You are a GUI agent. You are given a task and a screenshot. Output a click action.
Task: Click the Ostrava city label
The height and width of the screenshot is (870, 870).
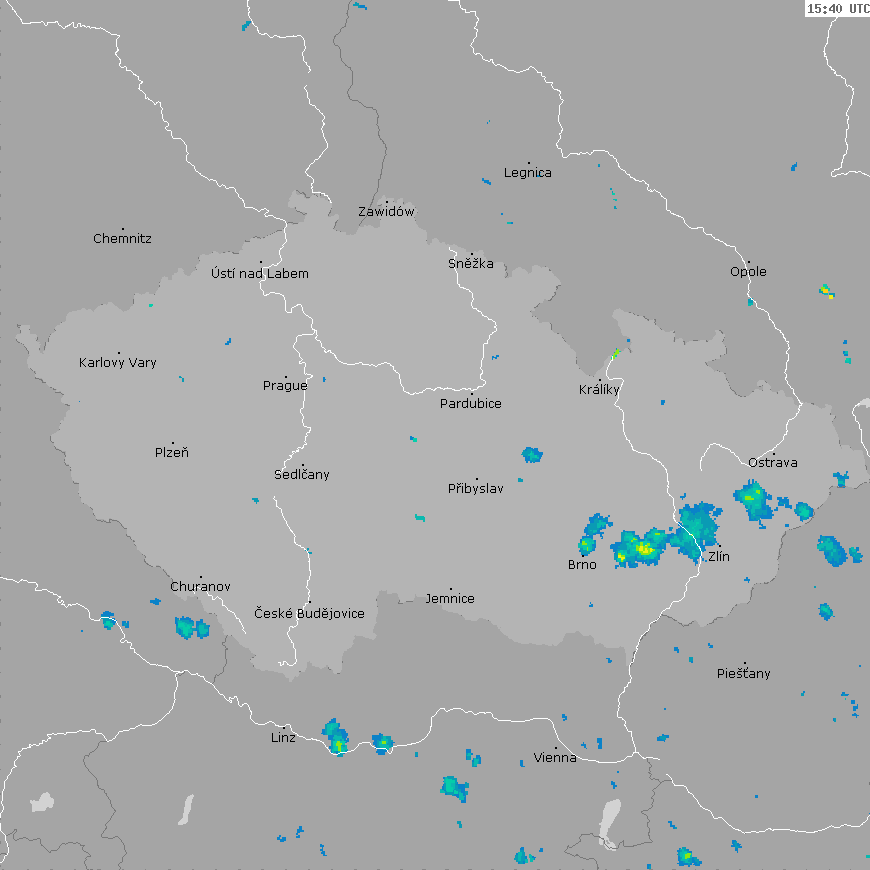773,463
